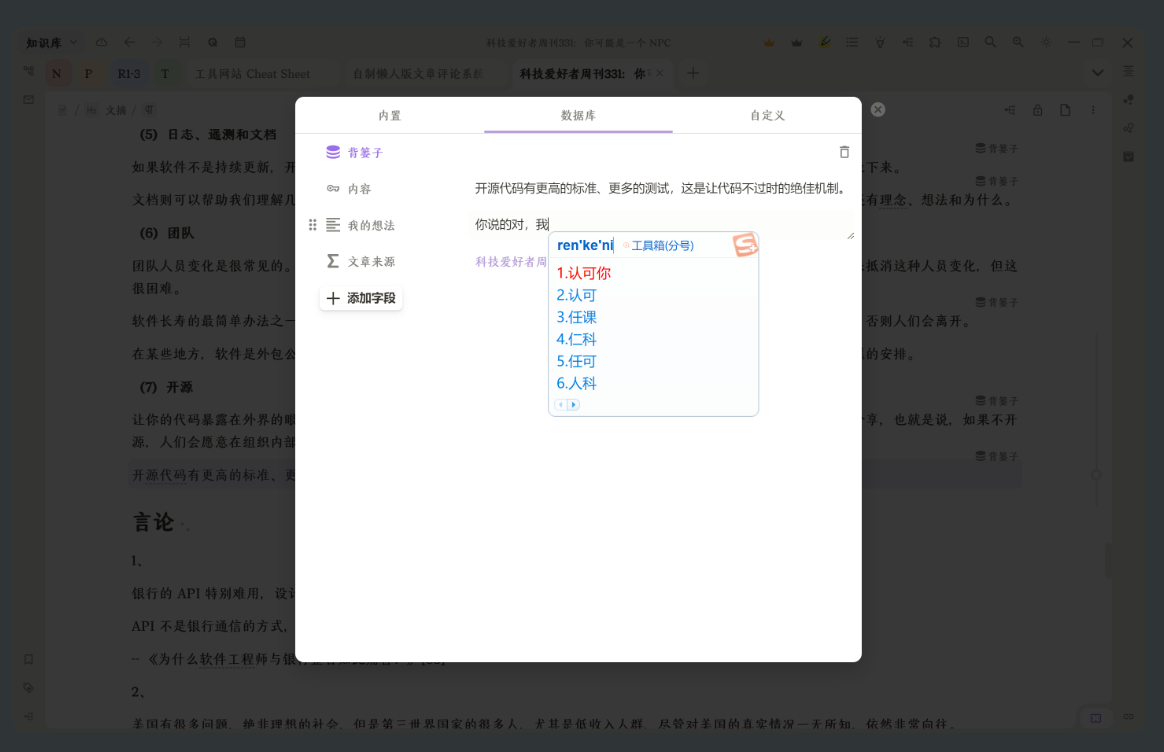Add a new tab with plus button
Screen dimensions: 1164x752
click(x=693, y=73)
